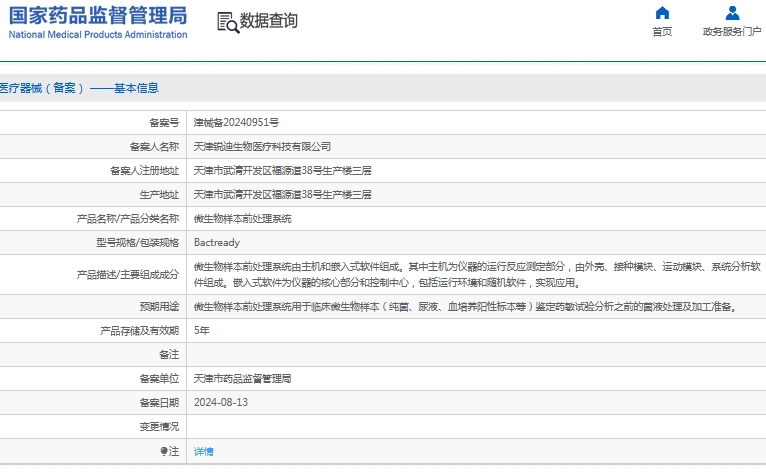Select filer name 天津锐迪生物医疗科技有限公司
This screenshot has height=473, width=766.
coord(262,147)
